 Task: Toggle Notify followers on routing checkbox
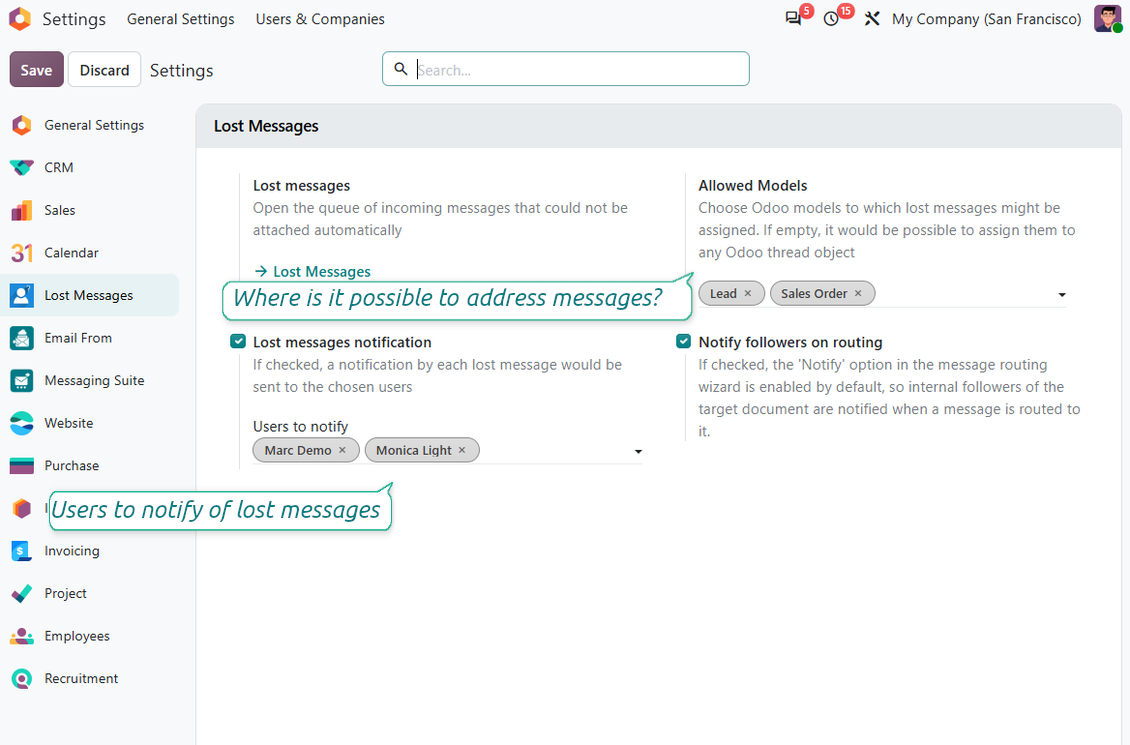point(683,342)
